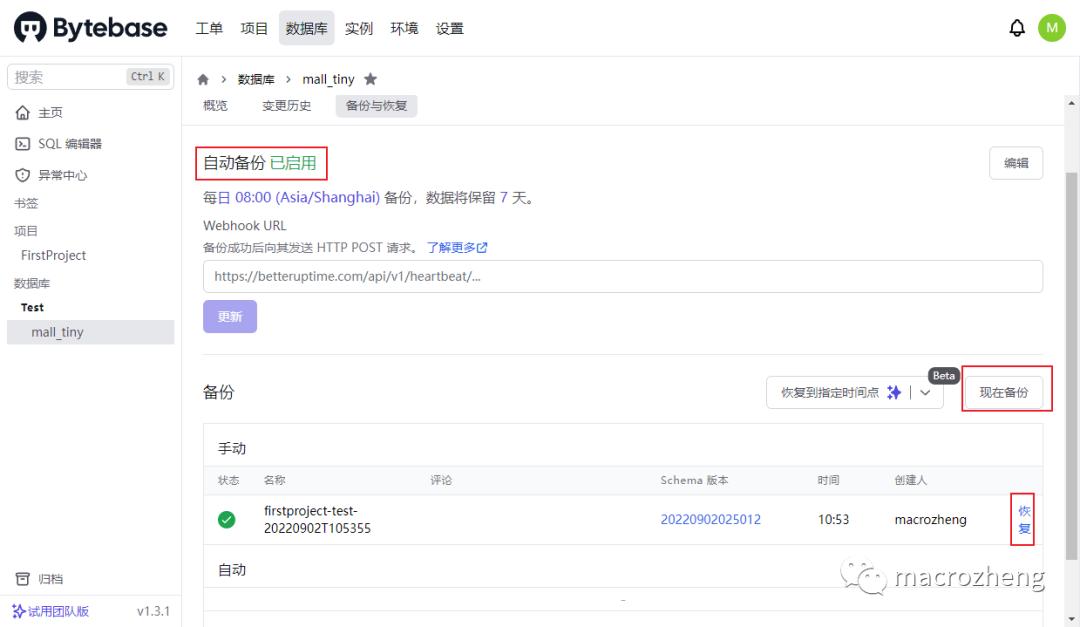This screenshot has height=627, width=1080.
Task: Click the sparkle icon on 恢复到指定时间点
Action: [893, 392]
